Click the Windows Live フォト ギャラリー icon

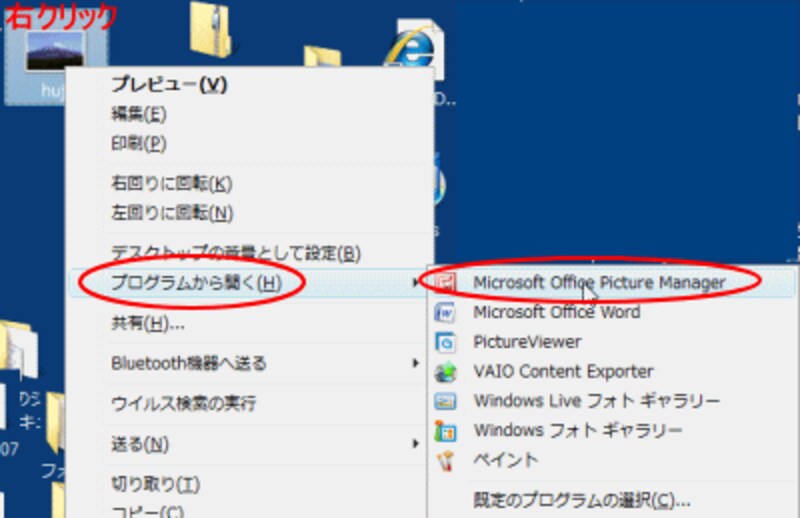(x=445, y=401)
